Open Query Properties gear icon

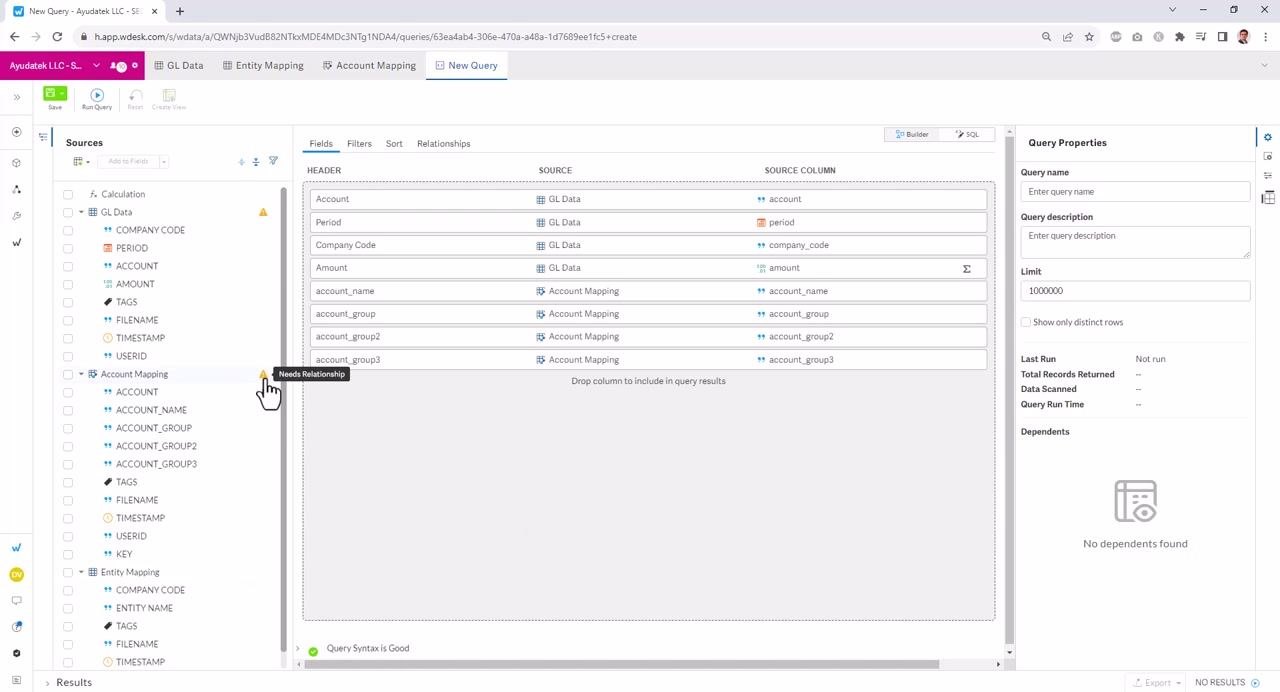1268,137
